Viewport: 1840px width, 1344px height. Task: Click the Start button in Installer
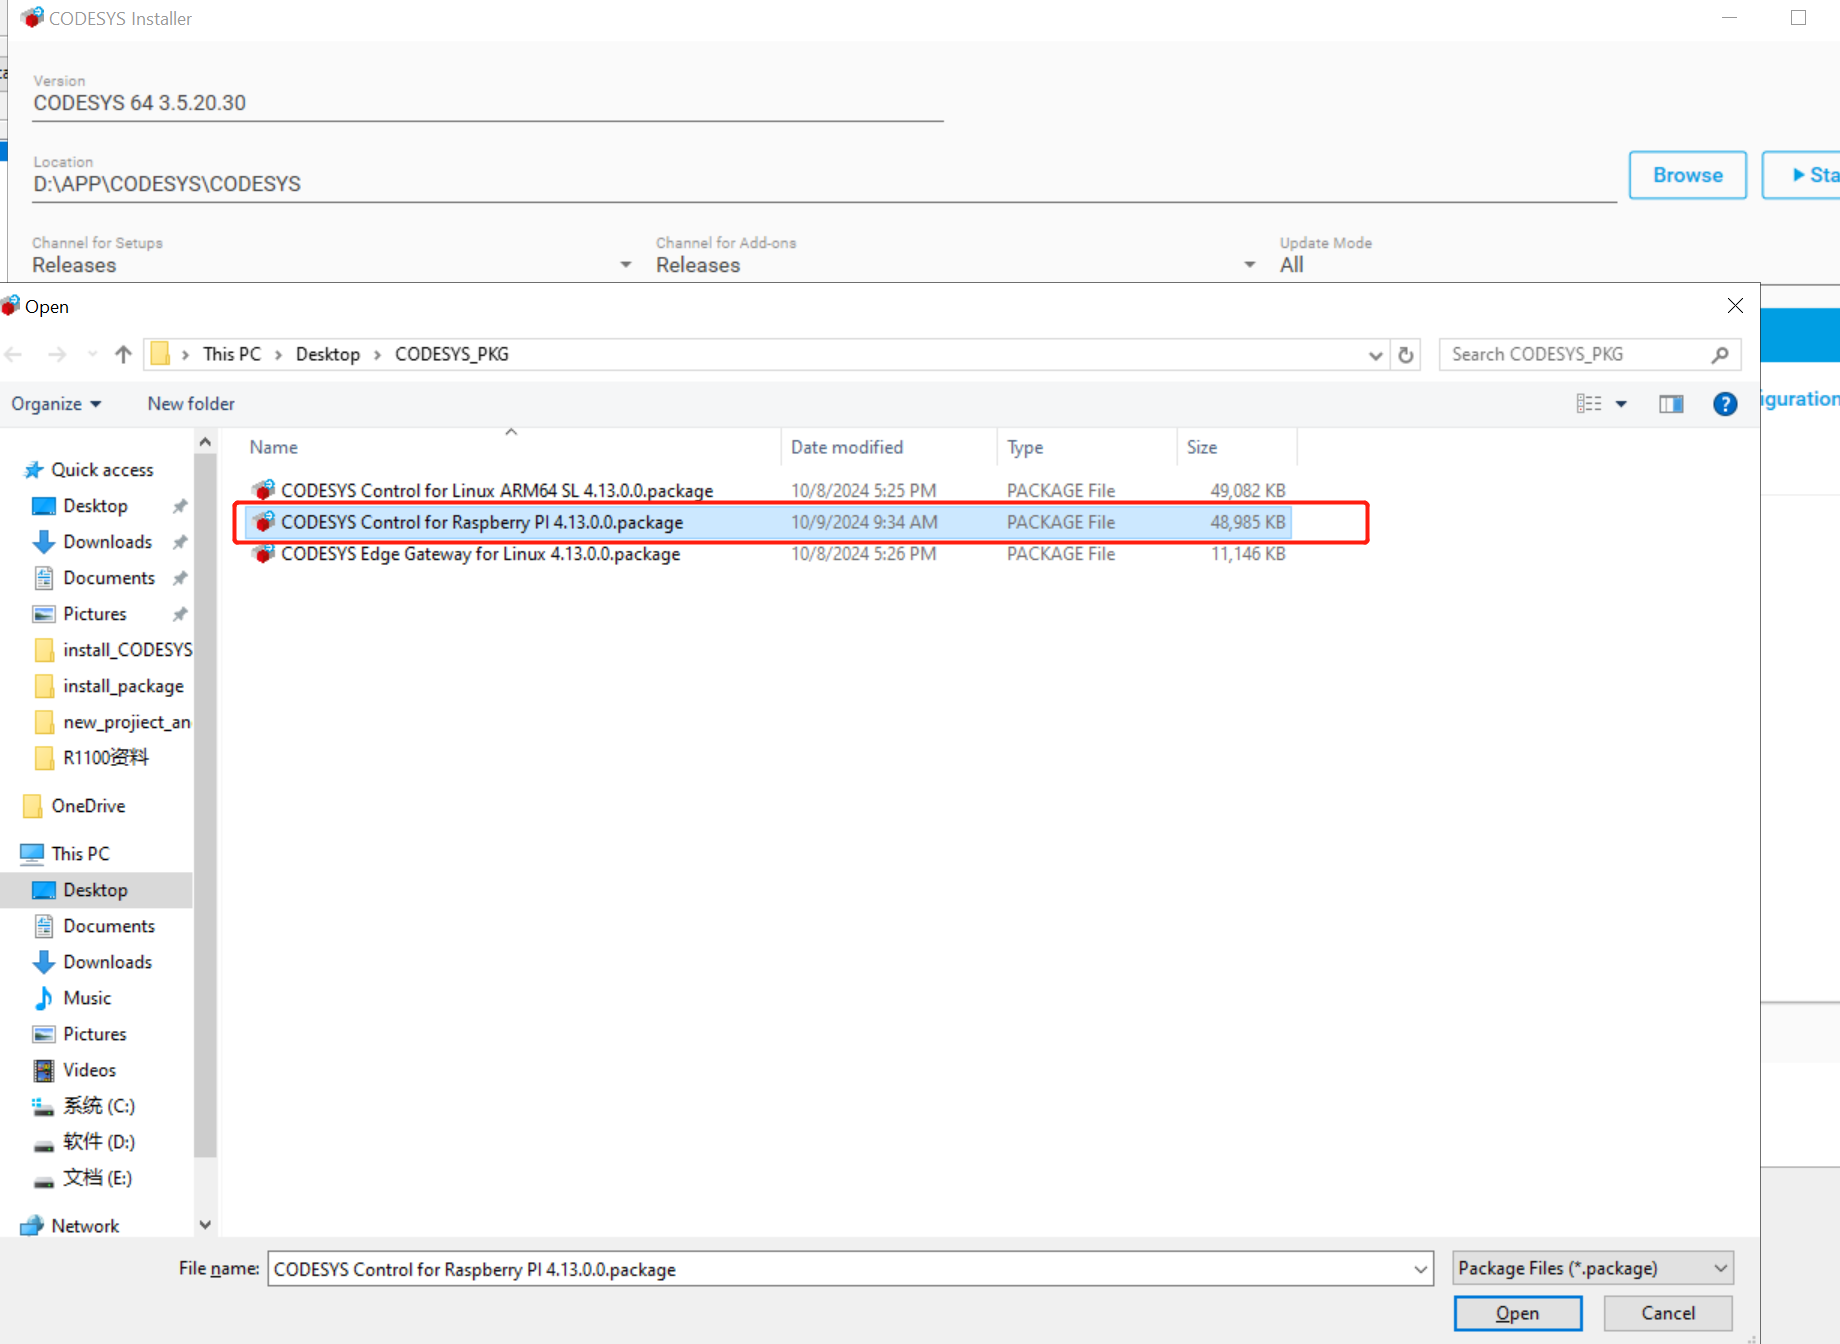1802,175
